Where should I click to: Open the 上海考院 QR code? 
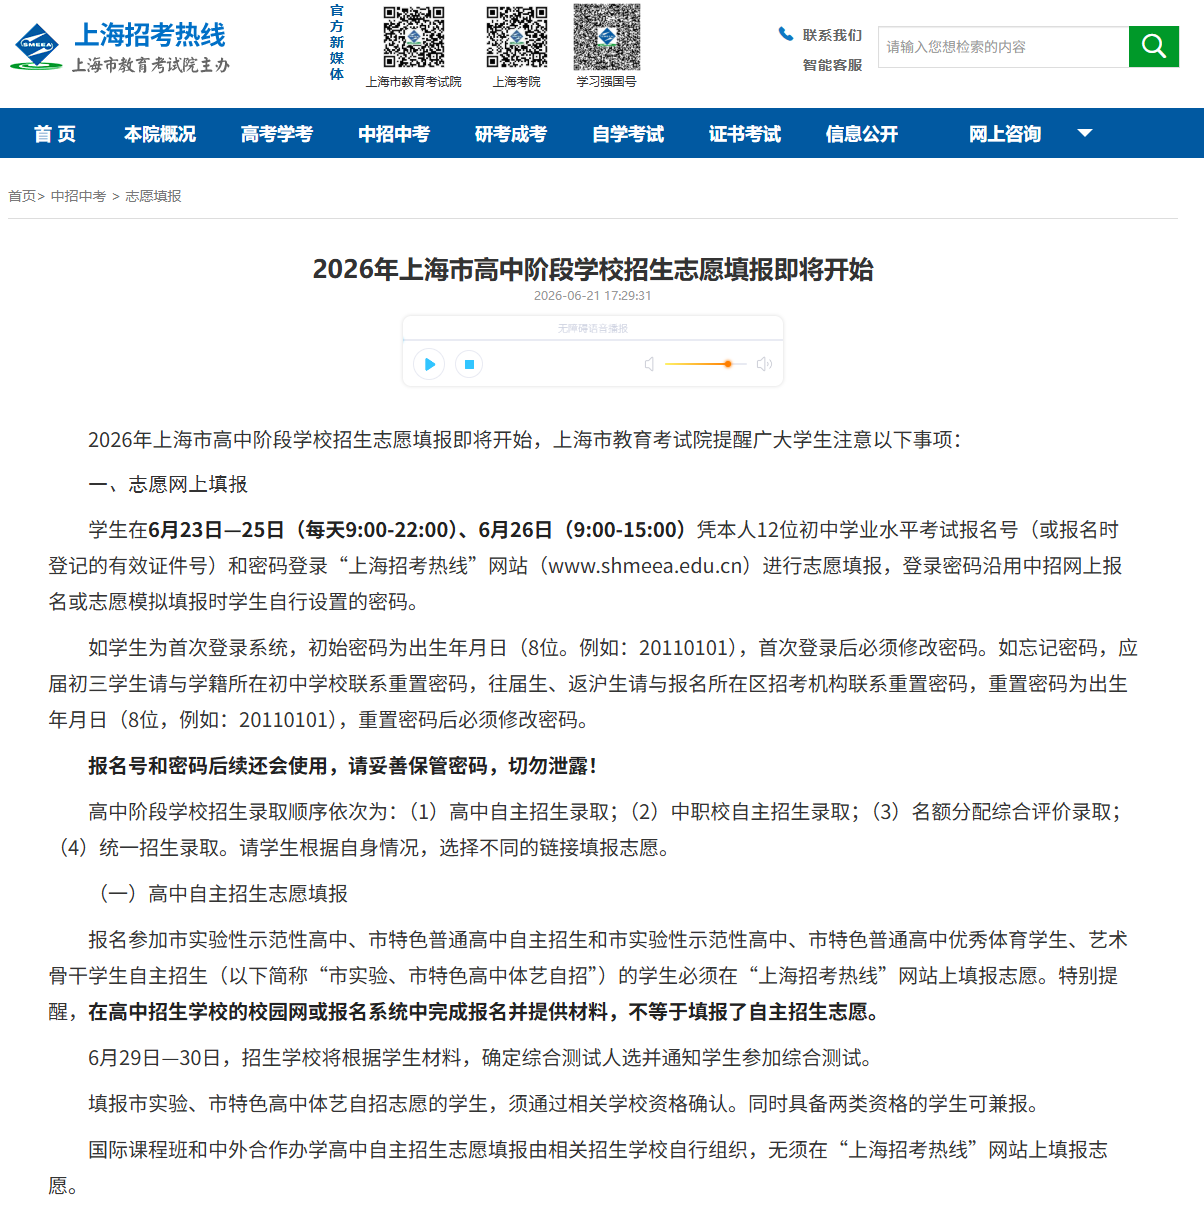coord(517,38)
